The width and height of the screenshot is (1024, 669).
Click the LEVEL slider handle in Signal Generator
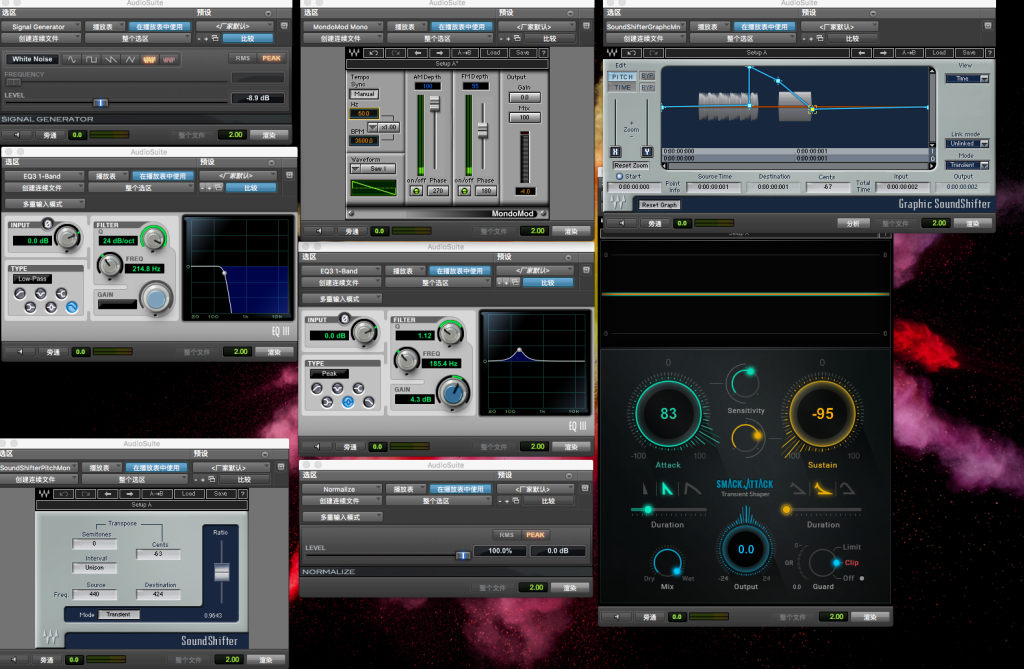101,103
